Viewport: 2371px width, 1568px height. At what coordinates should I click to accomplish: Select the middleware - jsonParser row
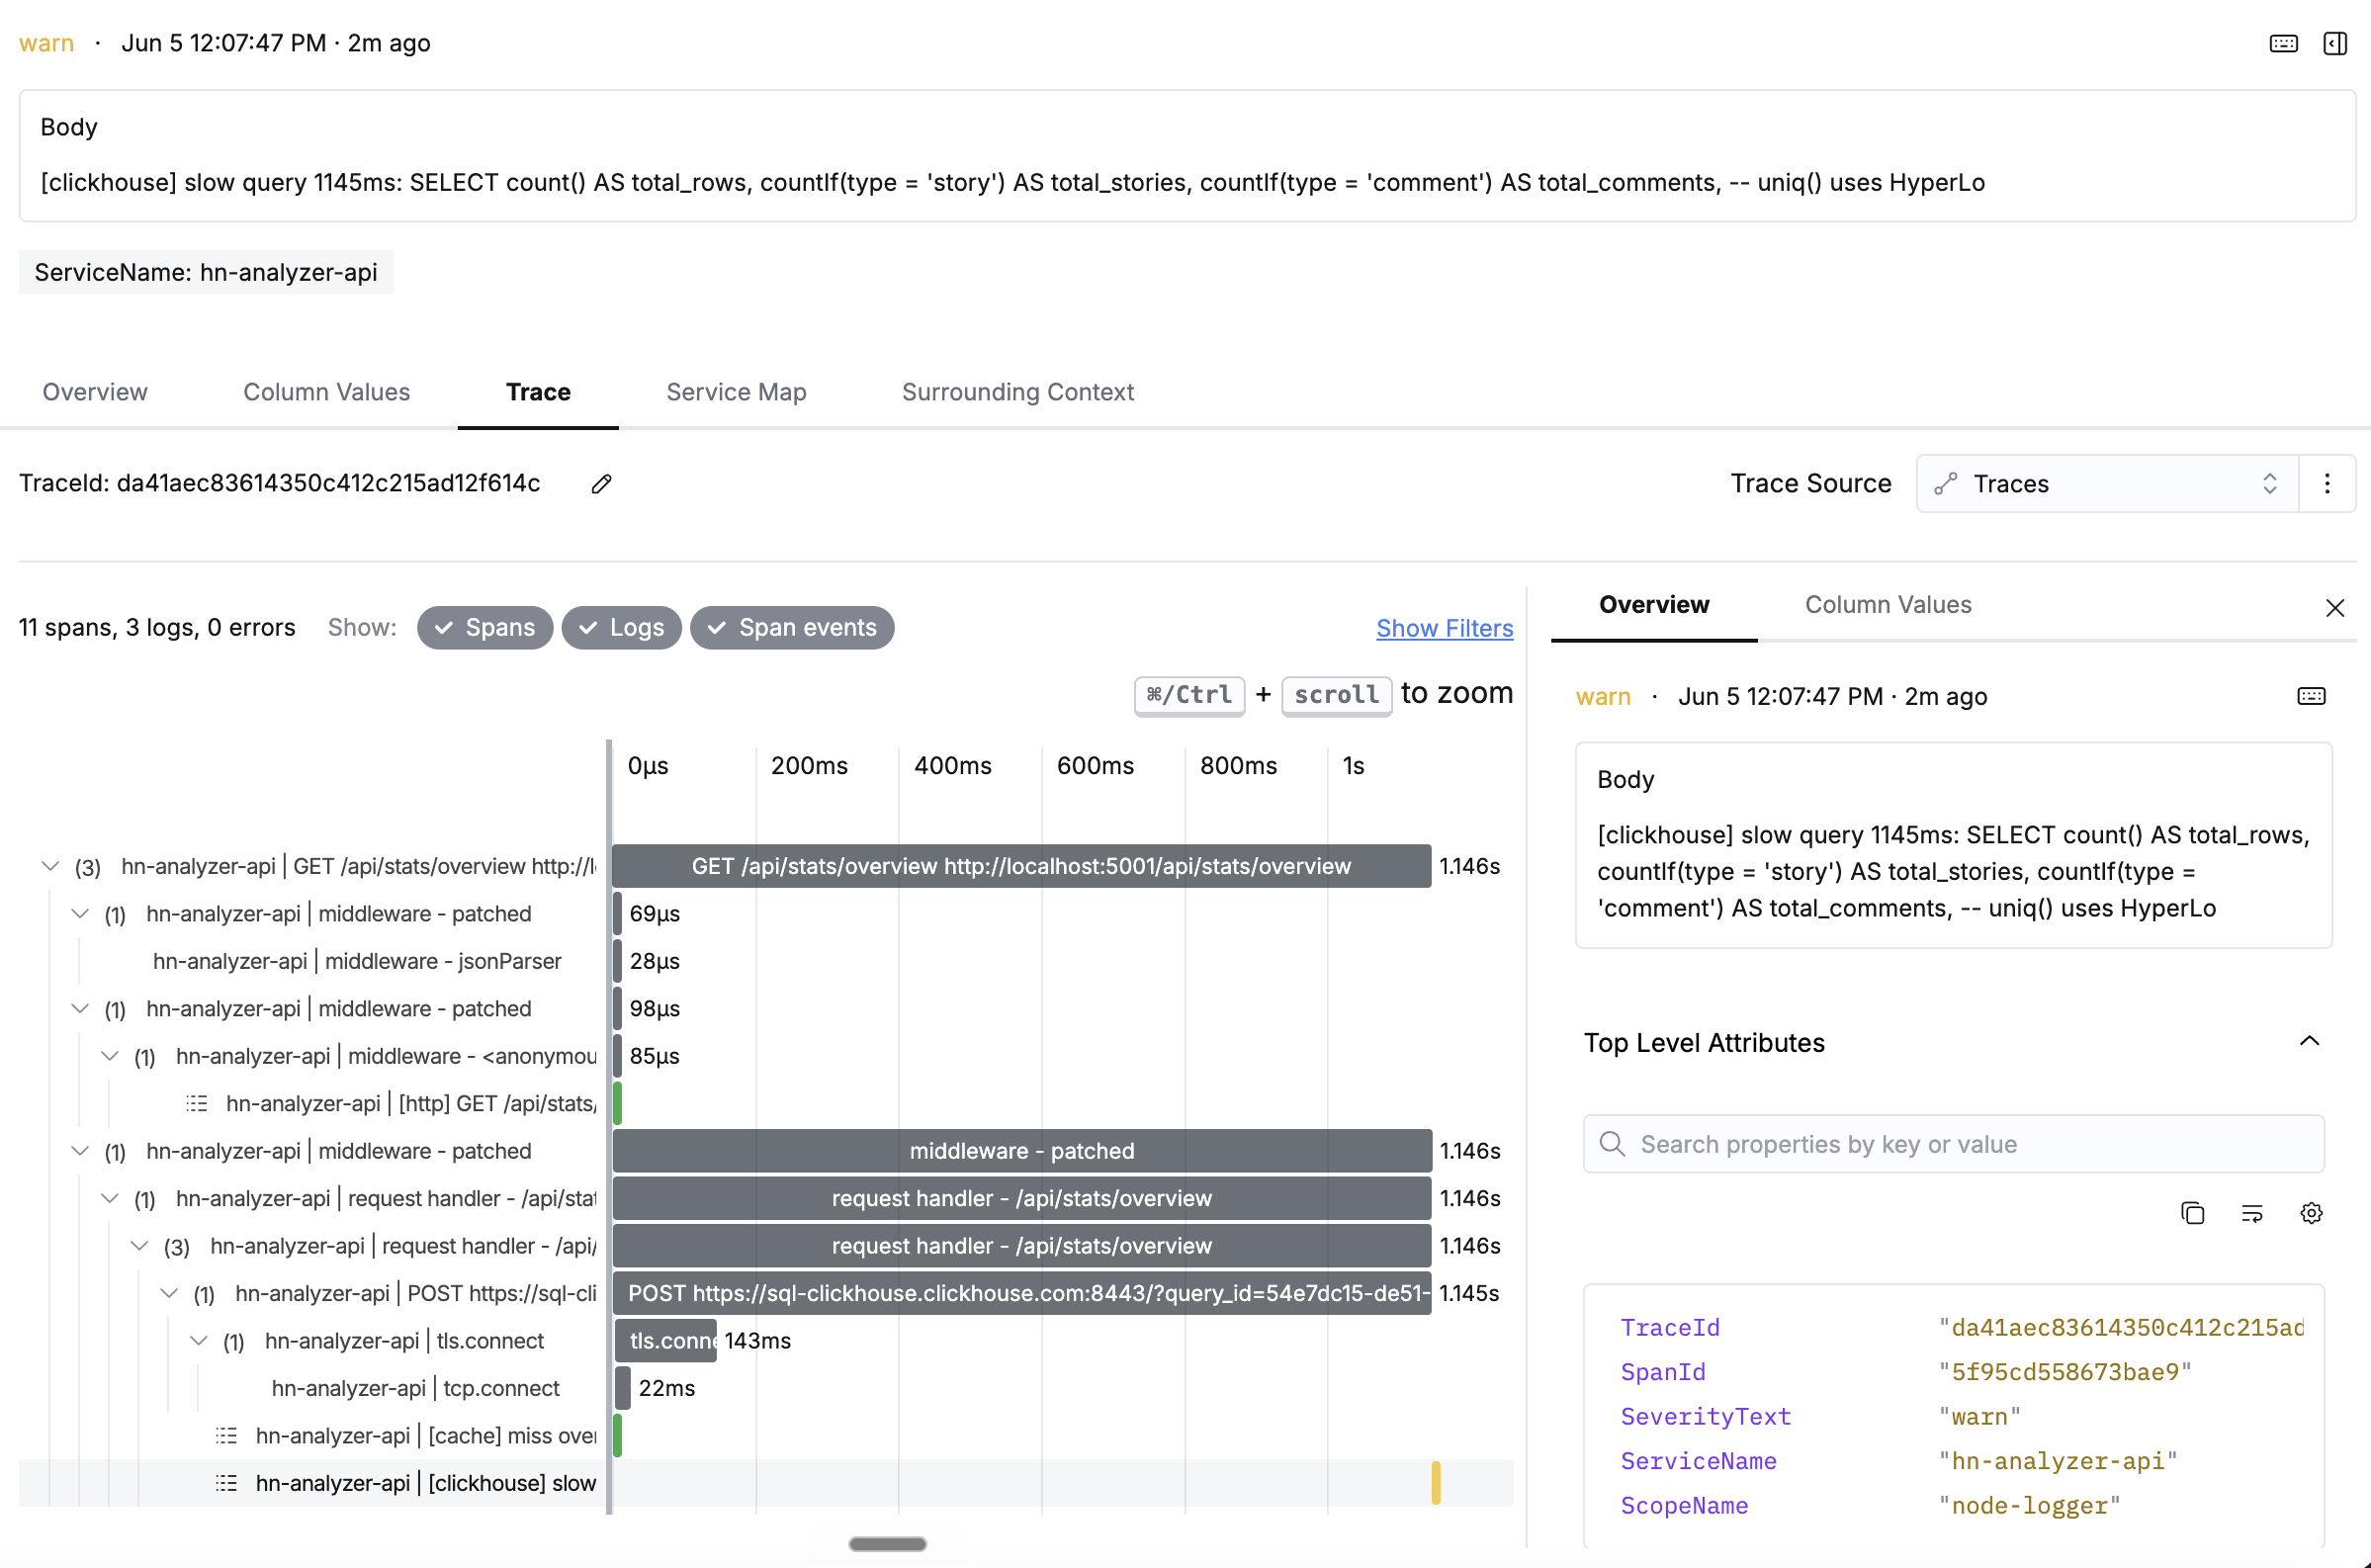click(x=357, y=961)
